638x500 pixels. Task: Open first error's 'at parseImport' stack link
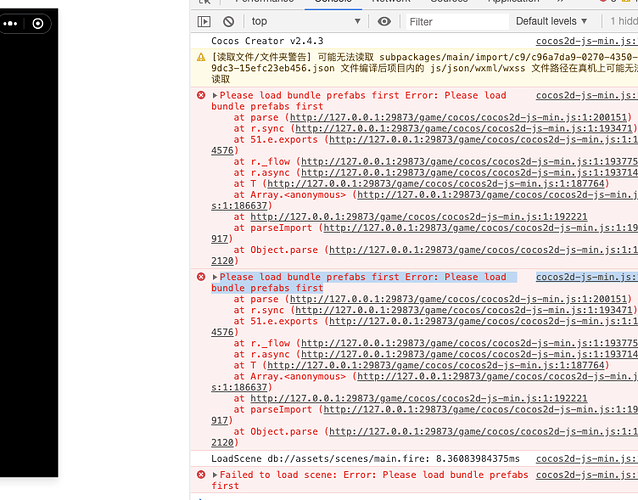point(481,227)
